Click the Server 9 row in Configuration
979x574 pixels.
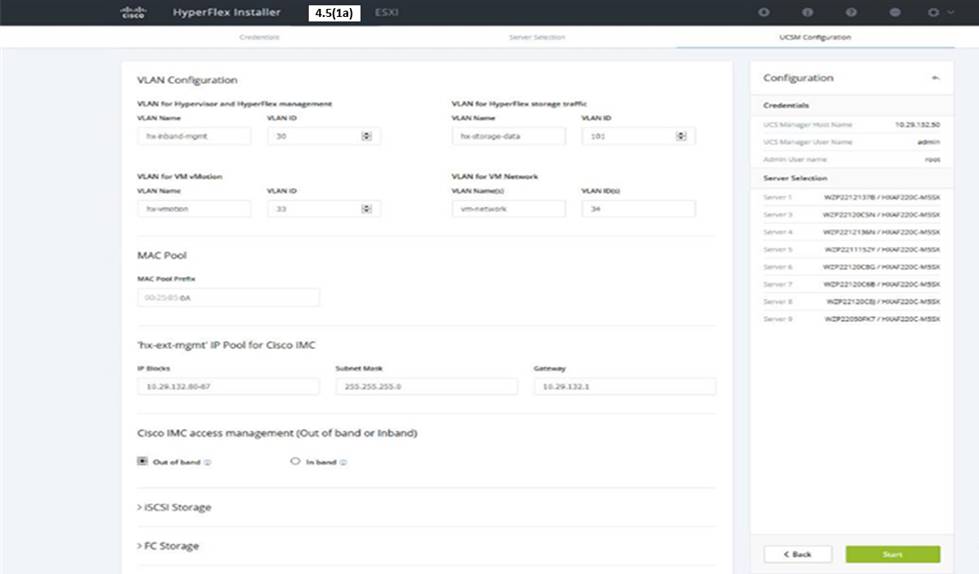point(852,319)
